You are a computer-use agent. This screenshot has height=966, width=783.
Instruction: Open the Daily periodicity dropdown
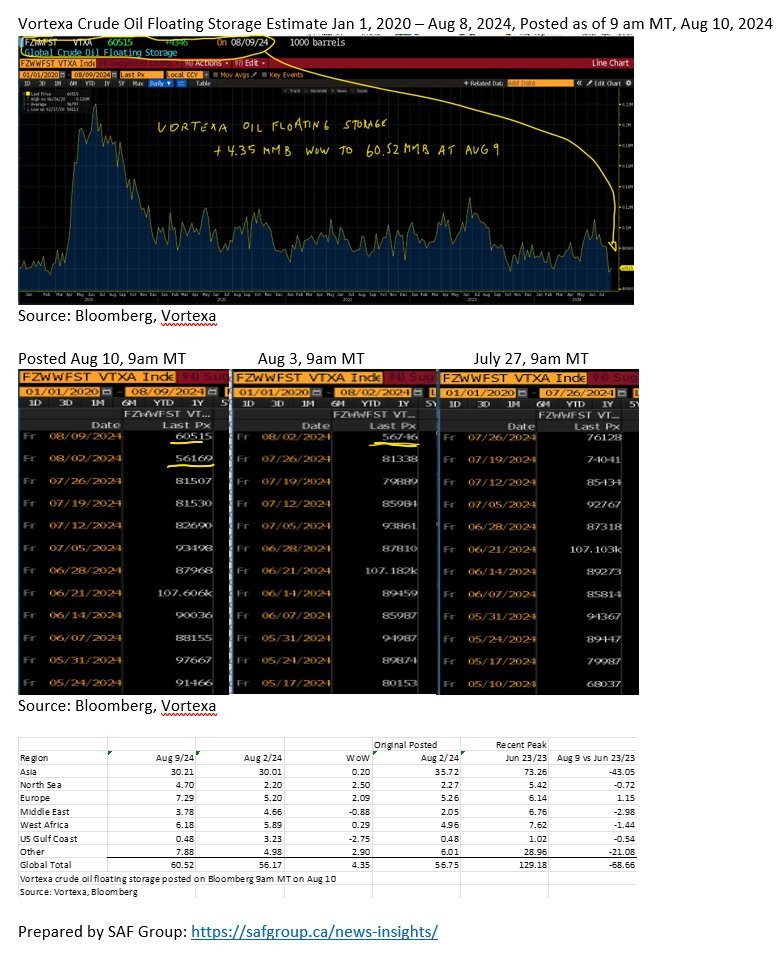tap(161, 83)
